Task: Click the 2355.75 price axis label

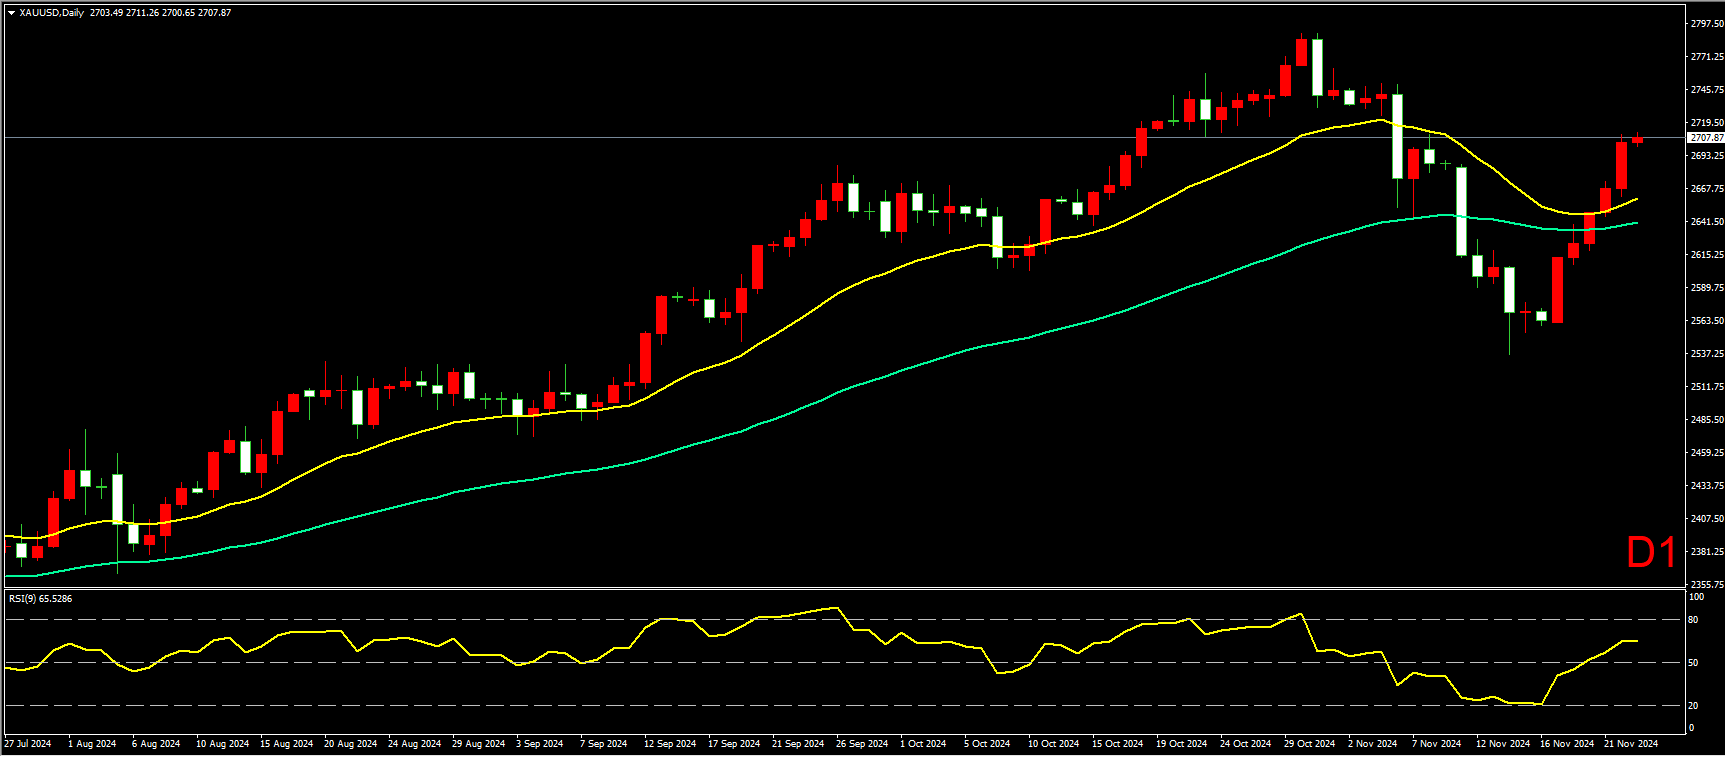Action: pyautogui.click(x=1706, y=584)
